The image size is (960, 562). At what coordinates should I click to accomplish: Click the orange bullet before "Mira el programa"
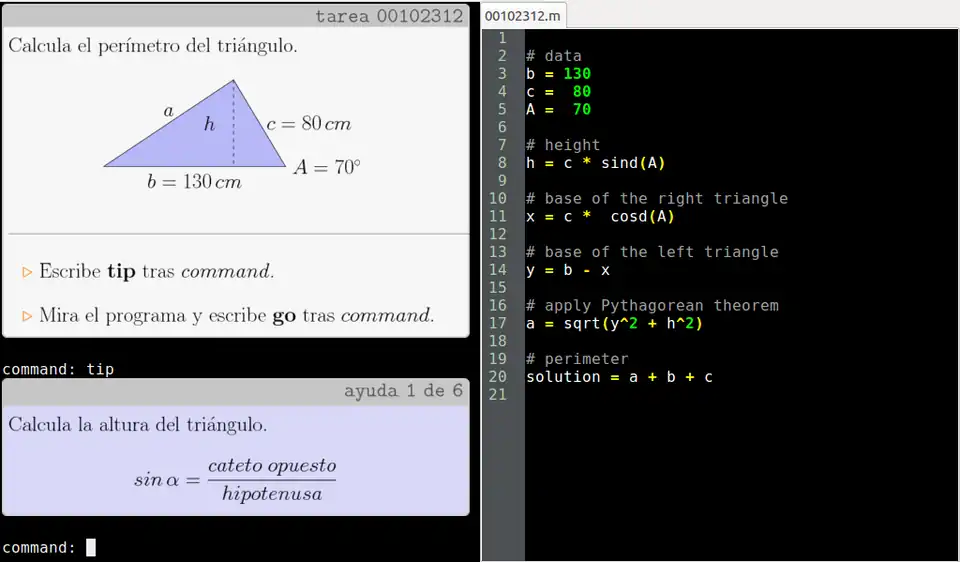[27, 316]
